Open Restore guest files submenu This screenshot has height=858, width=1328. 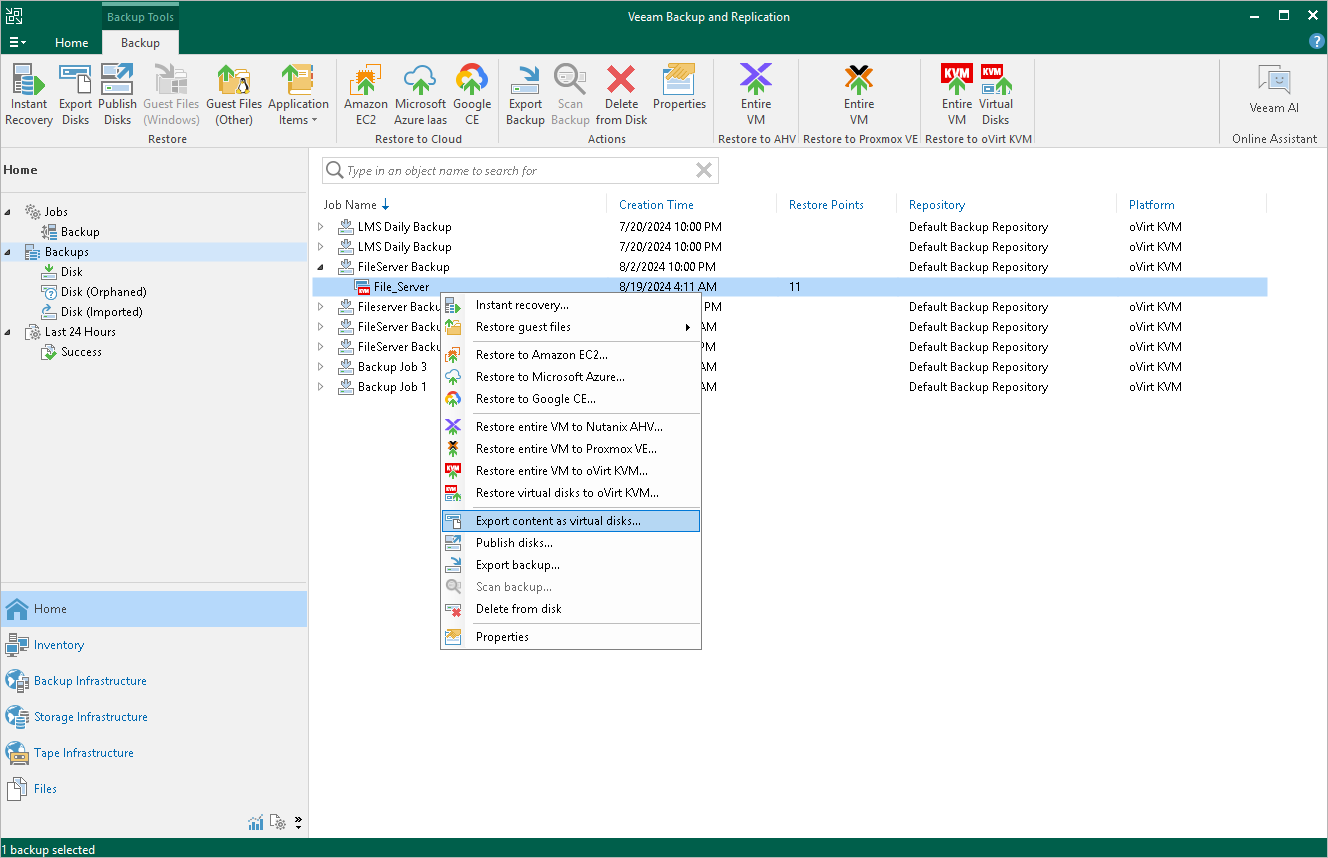pos(571,327)
